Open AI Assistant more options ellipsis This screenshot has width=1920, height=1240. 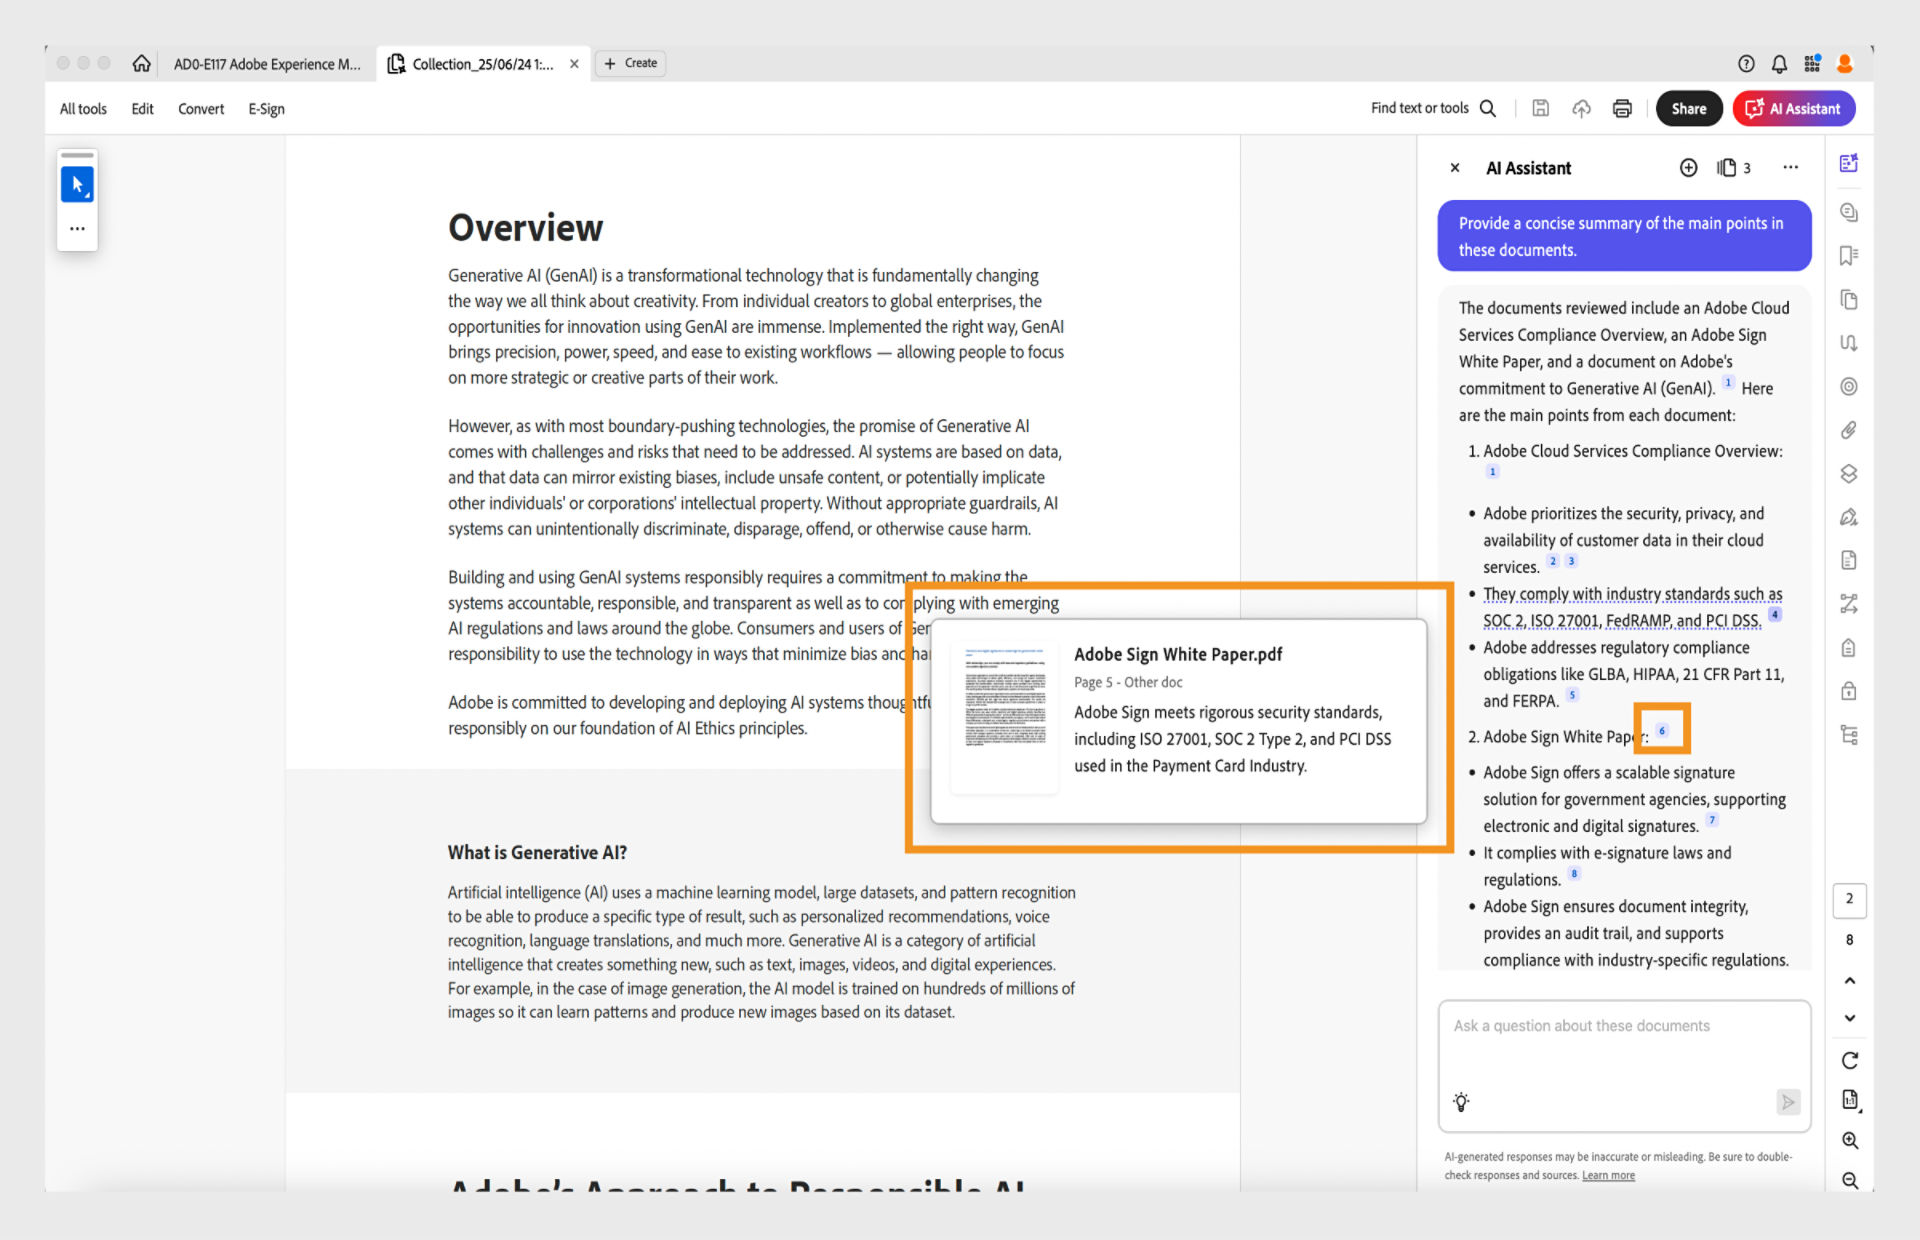1790,168
